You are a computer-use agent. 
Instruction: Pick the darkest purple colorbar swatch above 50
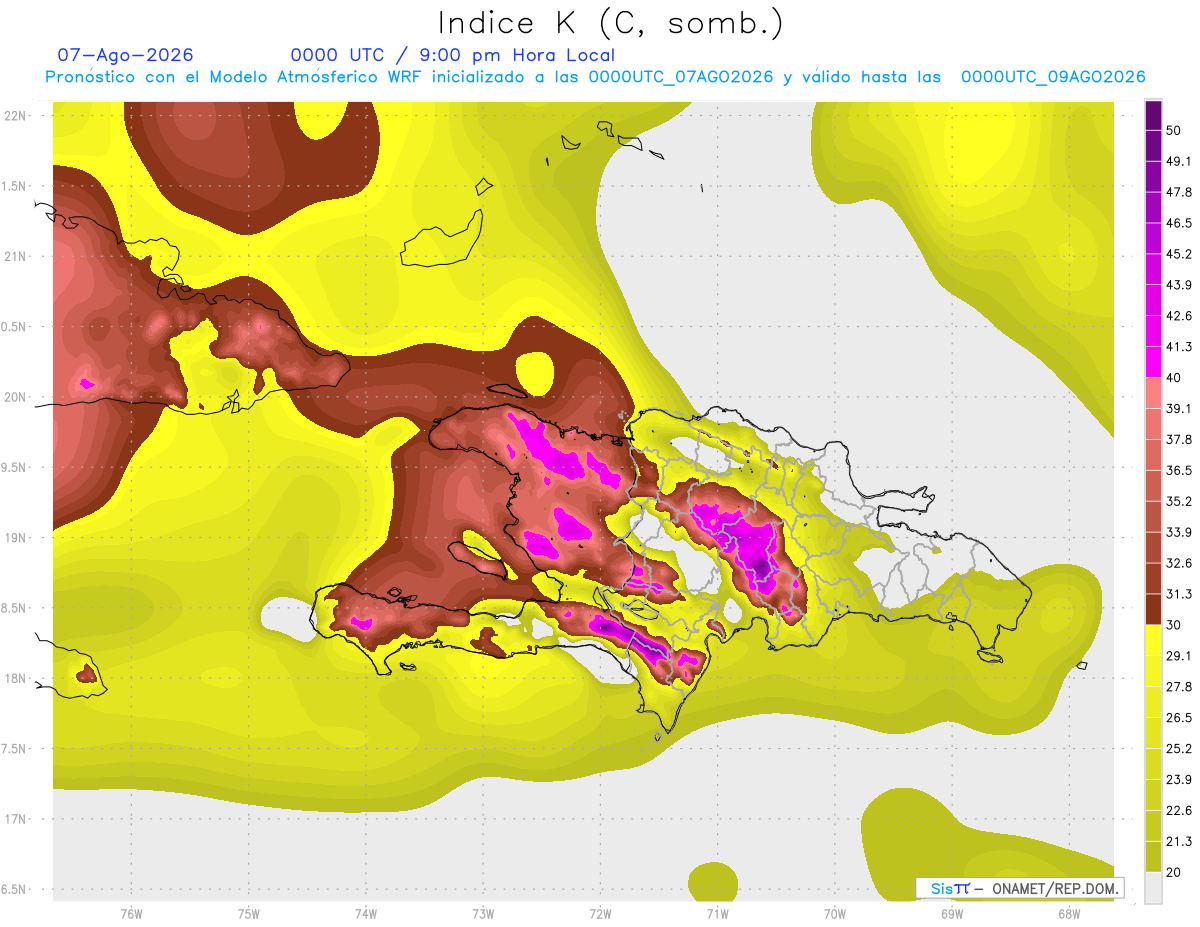[1153, 115]
